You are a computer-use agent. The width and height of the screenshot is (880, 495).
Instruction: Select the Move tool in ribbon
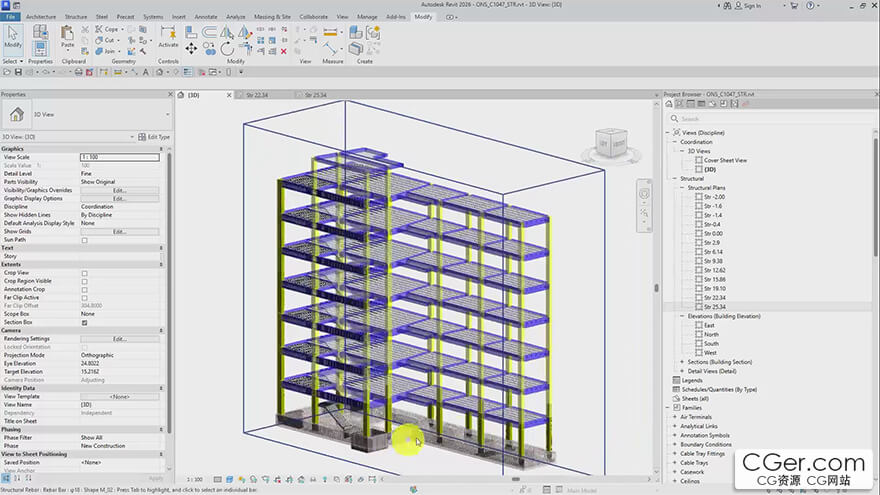pyautogui.click(x=191, y=49)
